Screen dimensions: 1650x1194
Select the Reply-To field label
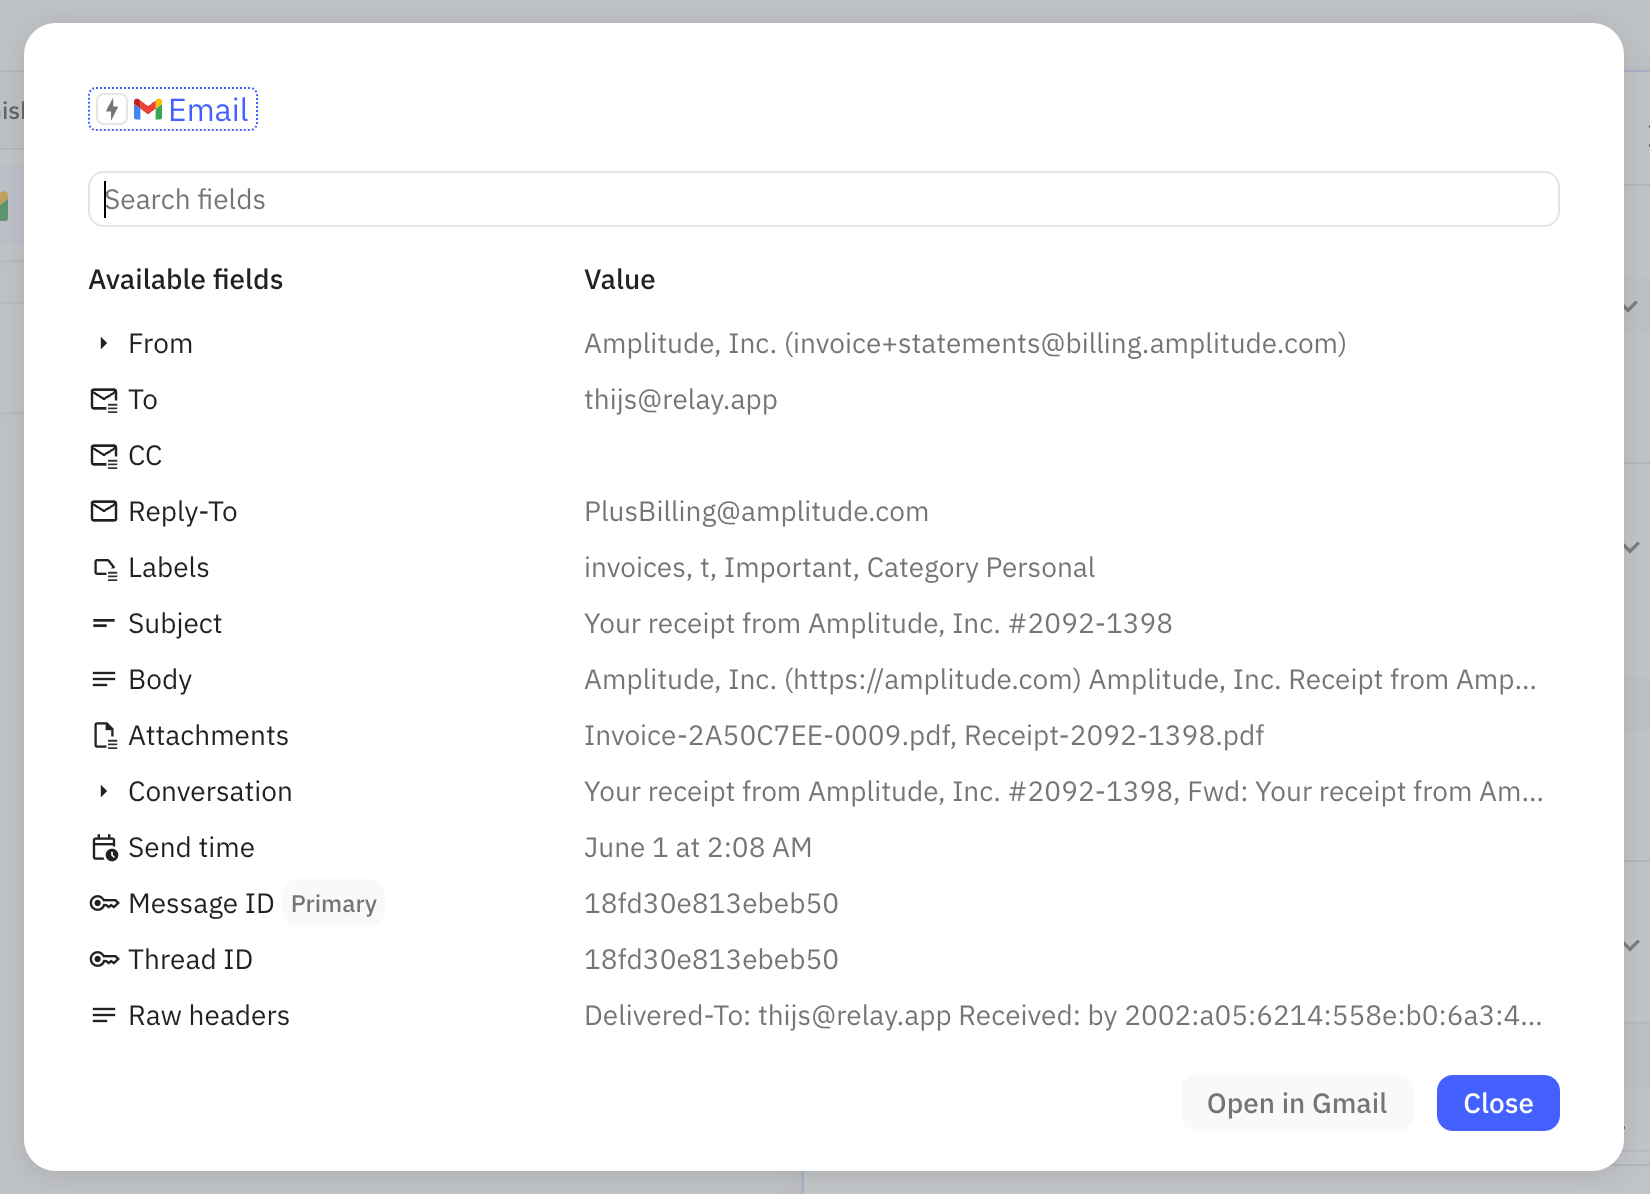(x=183, y=512)
